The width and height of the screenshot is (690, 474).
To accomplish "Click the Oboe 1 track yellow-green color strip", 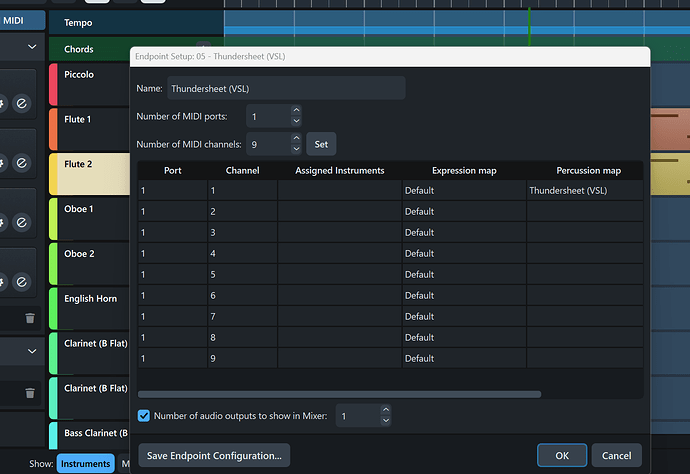I will tap(53, 219).
